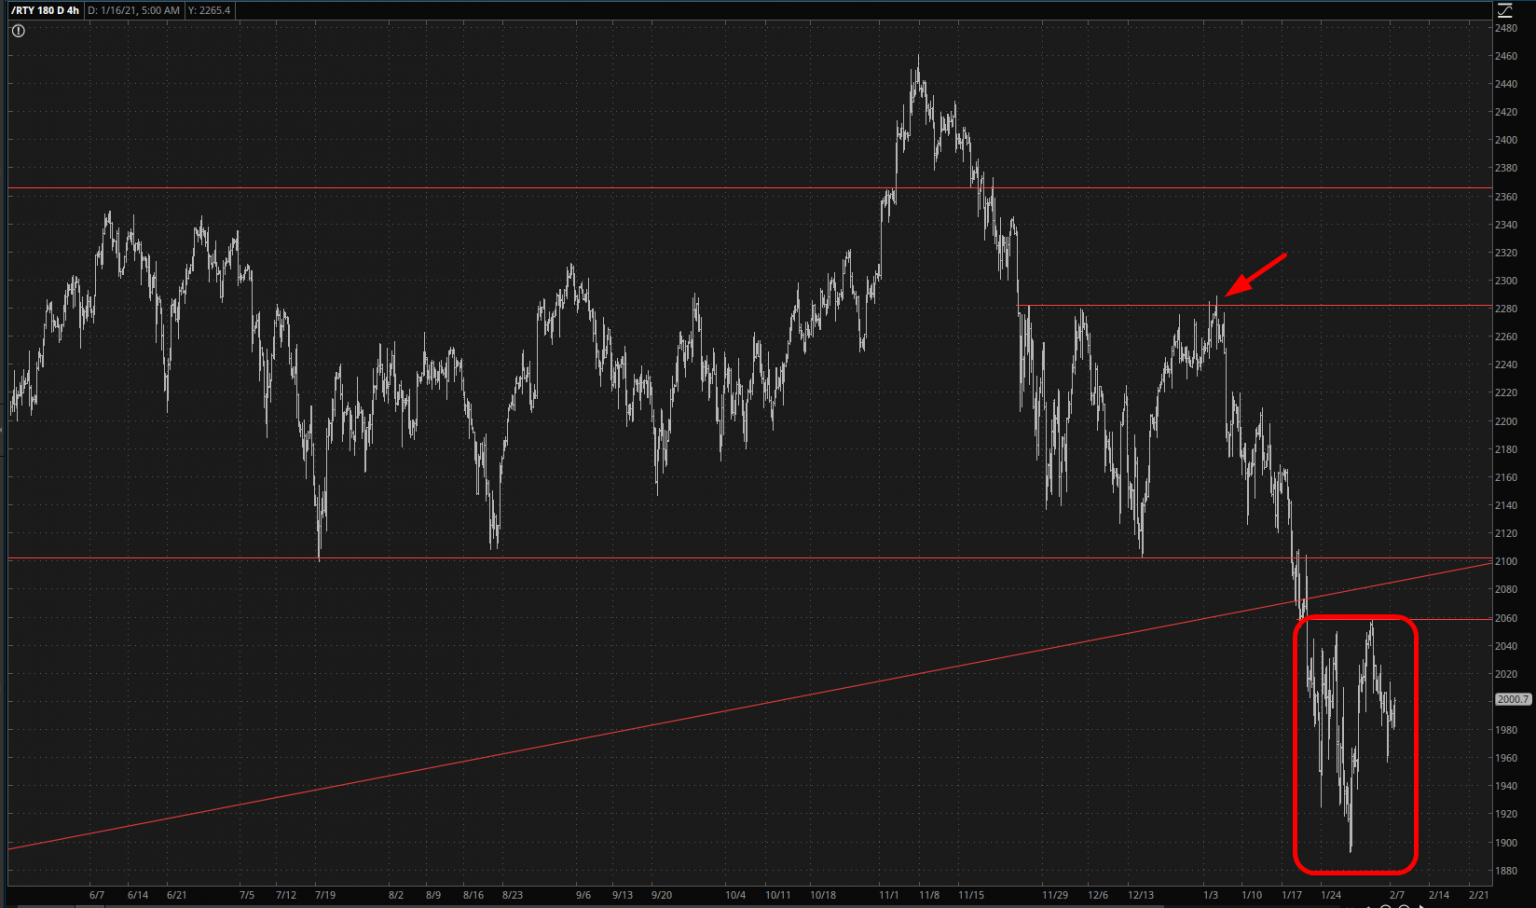The width and height of the screenshot is (1536, 908).
Task: Click the 8/23 date axis label
Action: (x=512, y=895)
